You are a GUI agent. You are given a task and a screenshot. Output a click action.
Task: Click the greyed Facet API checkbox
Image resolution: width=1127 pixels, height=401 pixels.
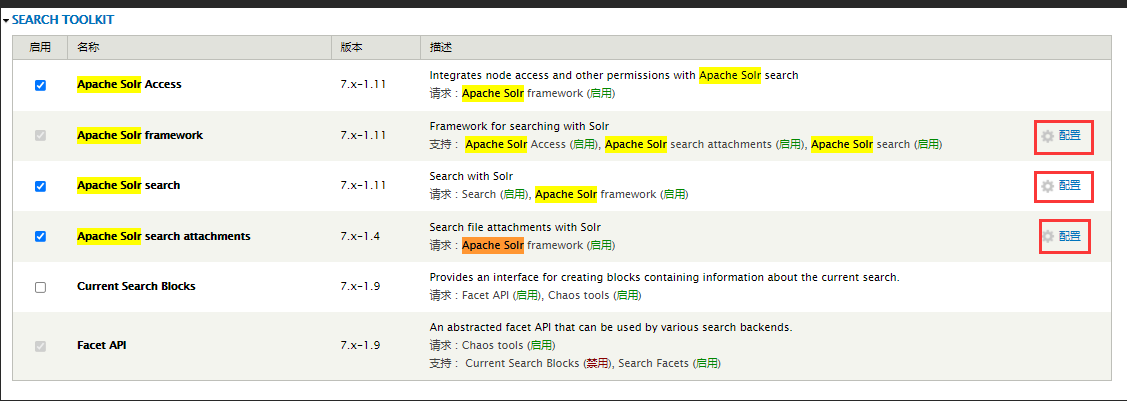[40, 346]
